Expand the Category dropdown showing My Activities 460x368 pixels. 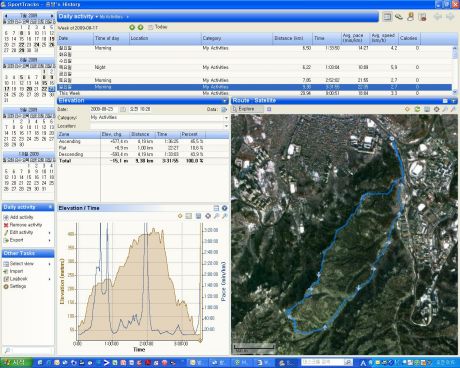pos(226,118)
